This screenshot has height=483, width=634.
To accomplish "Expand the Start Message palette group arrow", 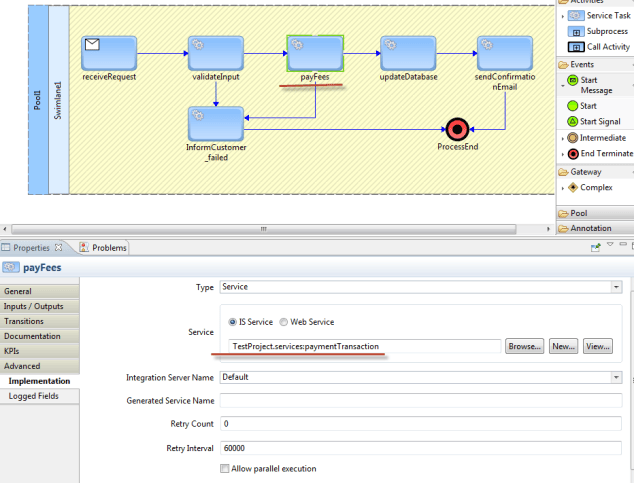I will pyautogui.click(x=562, y=86).
